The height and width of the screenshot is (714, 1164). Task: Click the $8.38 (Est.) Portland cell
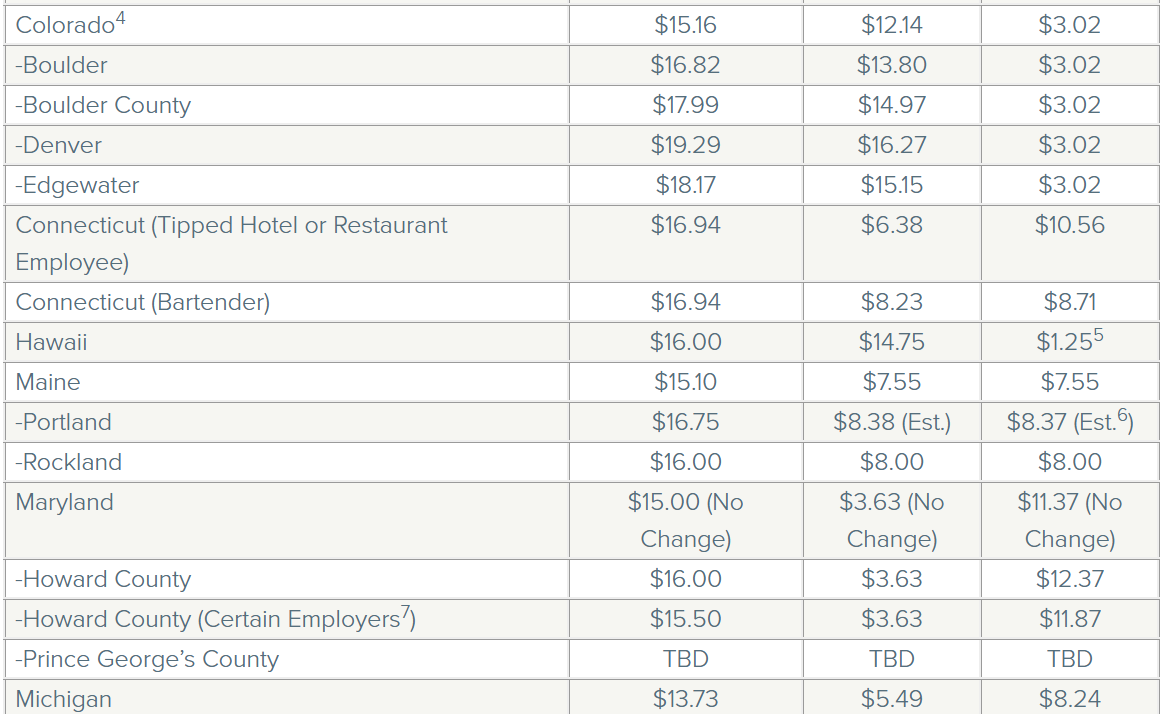coord(891,422)
